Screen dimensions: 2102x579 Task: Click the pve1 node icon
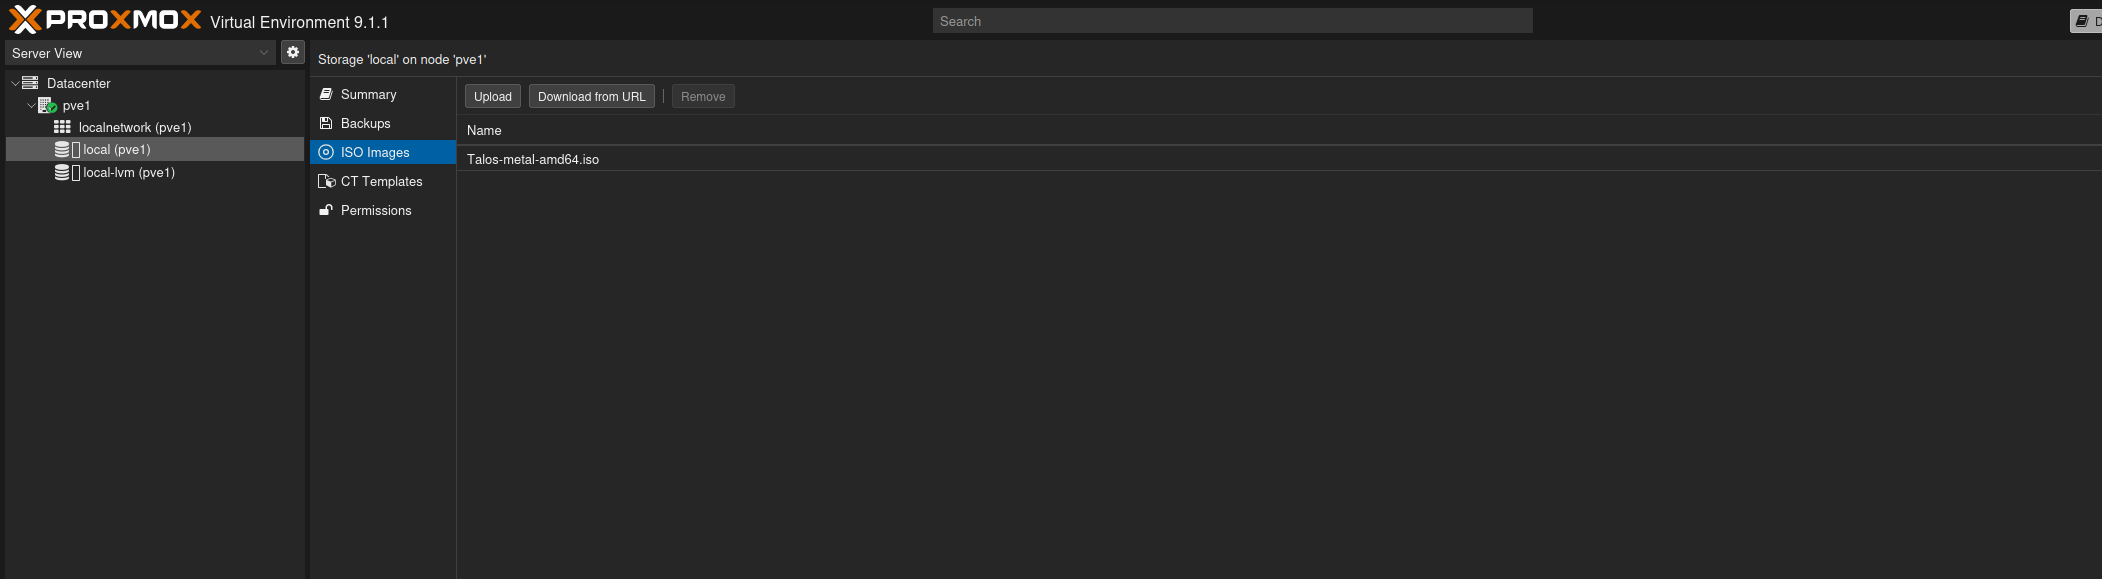click(47, 105)
